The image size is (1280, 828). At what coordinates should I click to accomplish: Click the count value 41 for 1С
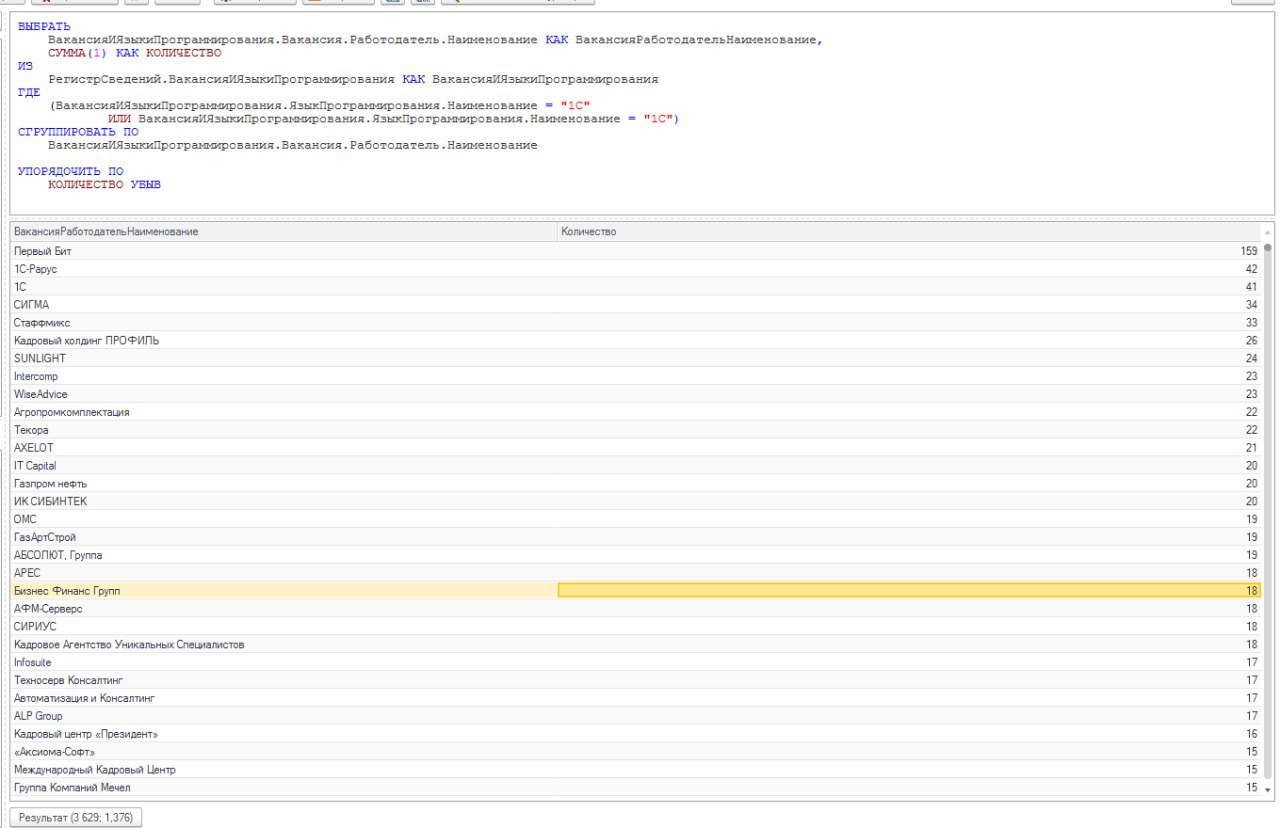click(1251, 287)
